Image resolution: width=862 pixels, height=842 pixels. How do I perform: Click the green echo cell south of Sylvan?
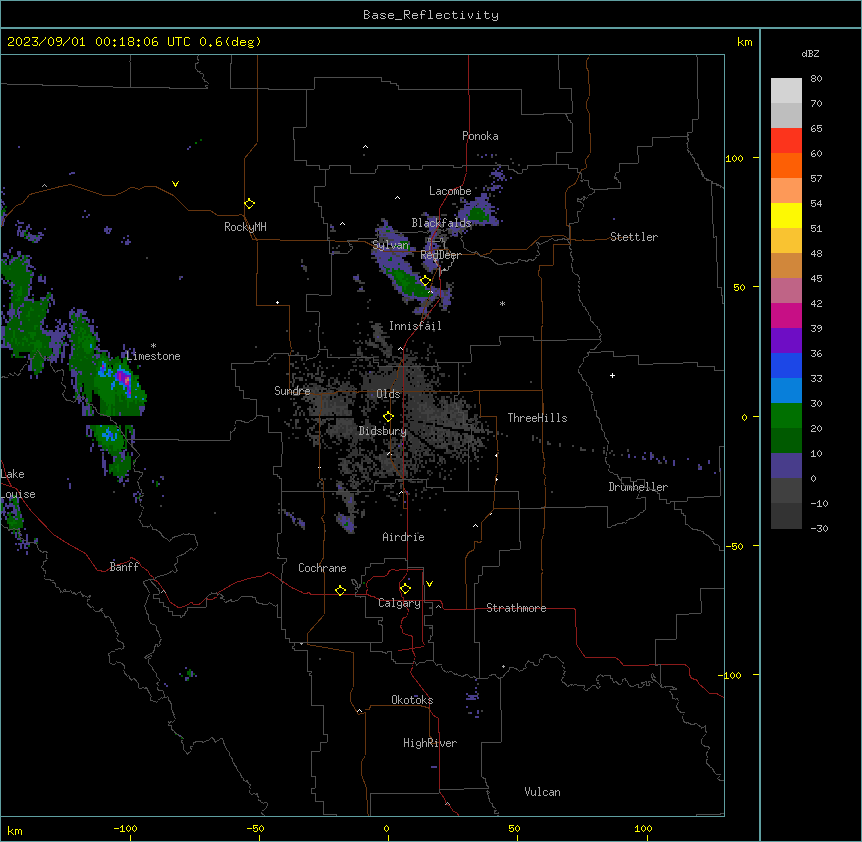[x=408, y=282]
